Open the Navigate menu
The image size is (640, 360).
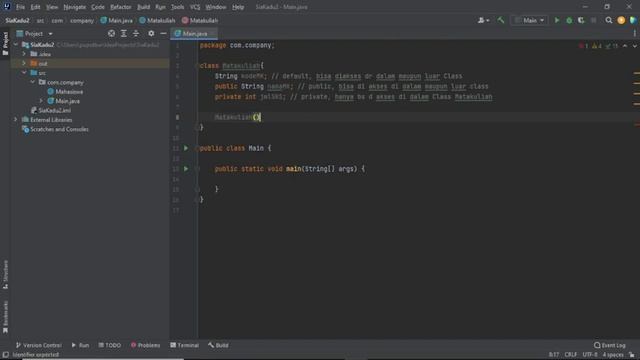click(75, 7)
